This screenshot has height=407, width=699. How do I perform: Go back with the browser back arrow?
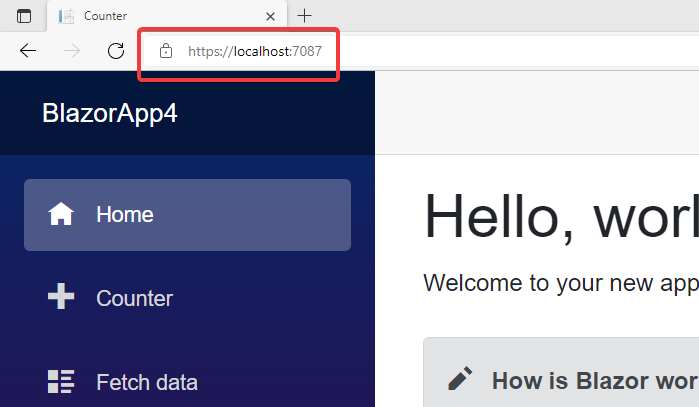pyautogui.click(x=28, y=51)
